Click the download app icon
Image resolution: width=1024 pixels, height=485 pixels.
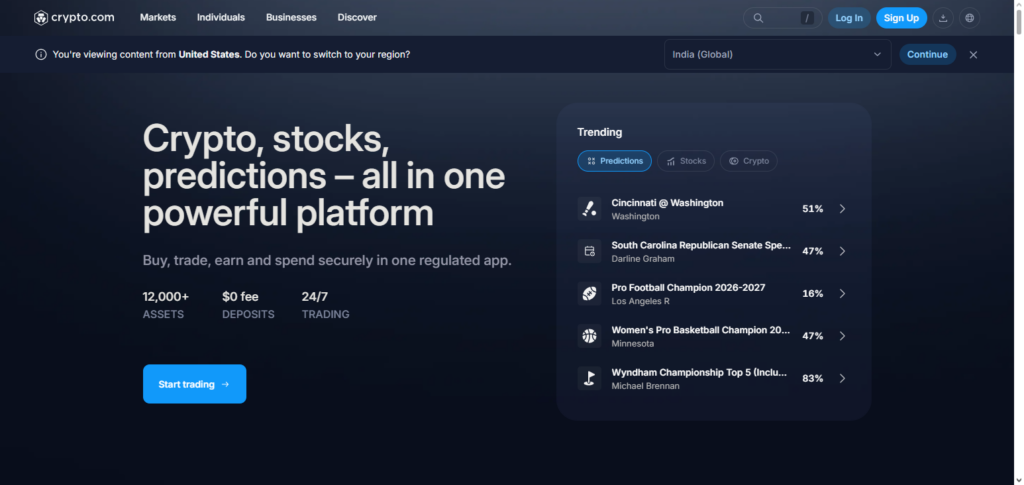point(943,18)
